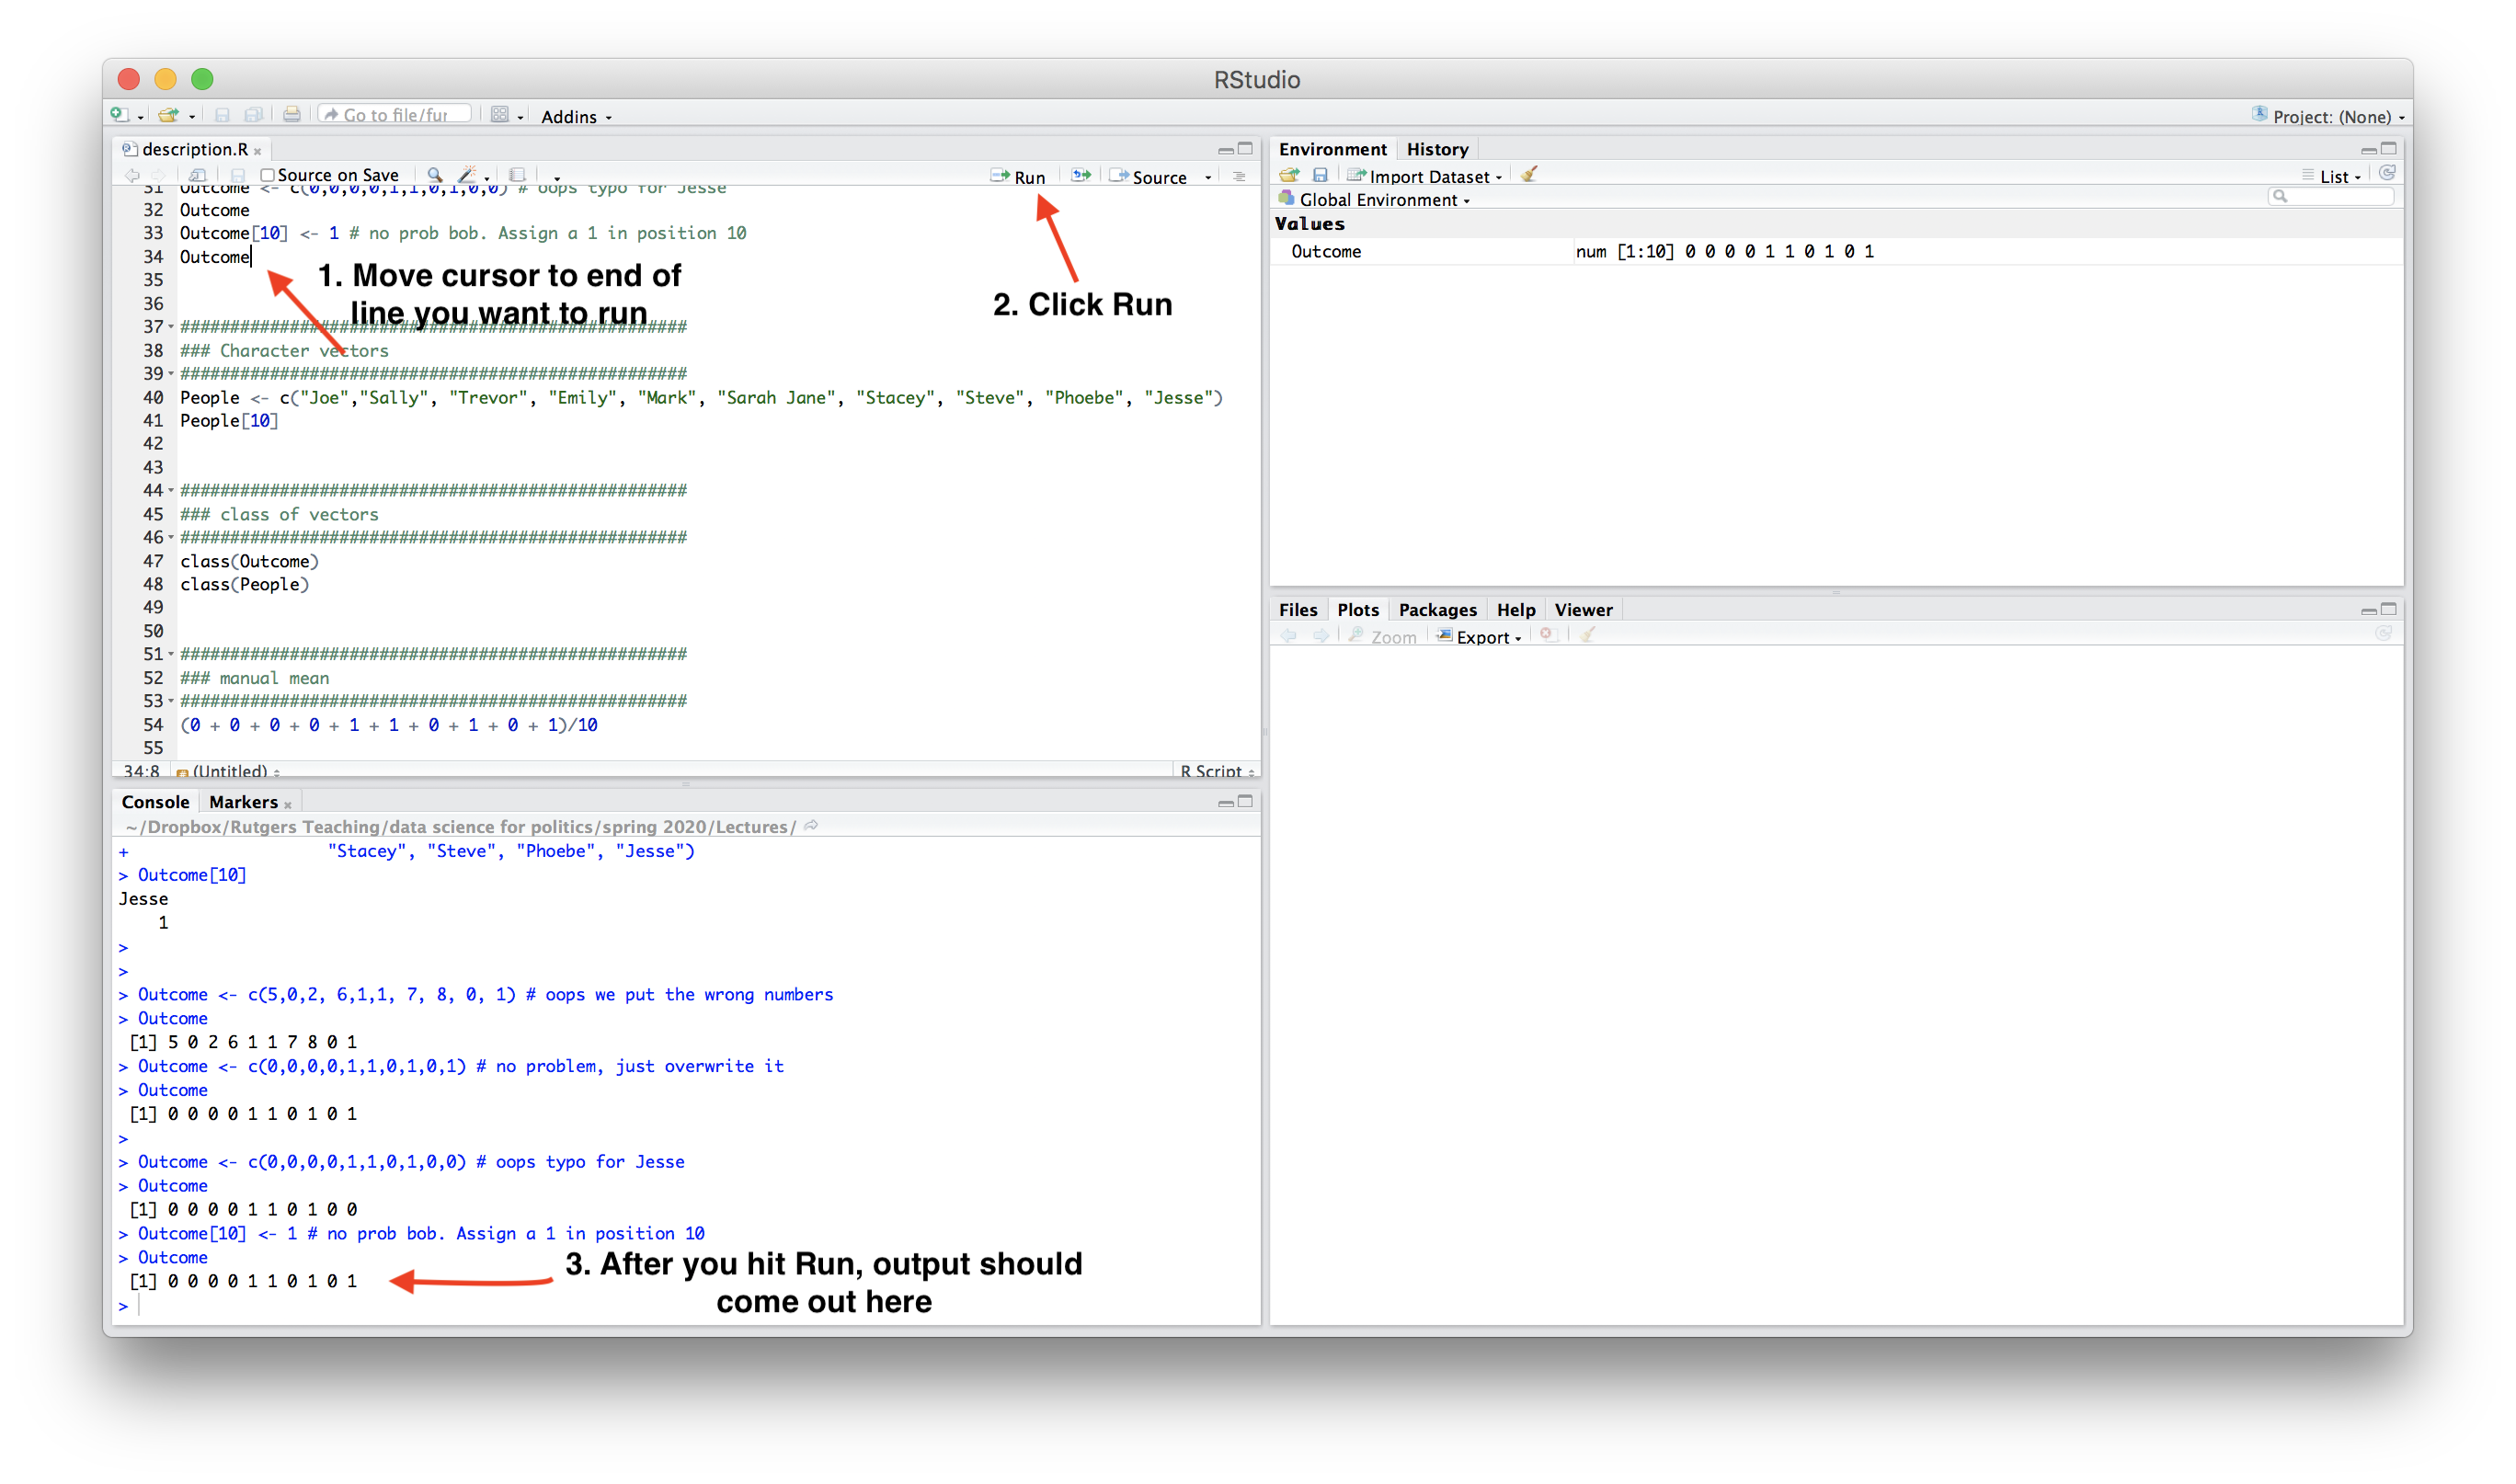Click the code tools magic wand icon
The image size is (2516, 1484).
(467, 176)
